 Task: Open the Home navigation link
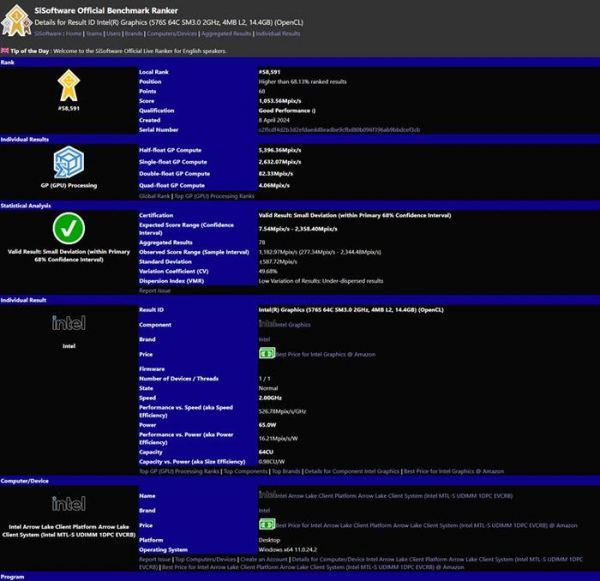click(75, 33)
